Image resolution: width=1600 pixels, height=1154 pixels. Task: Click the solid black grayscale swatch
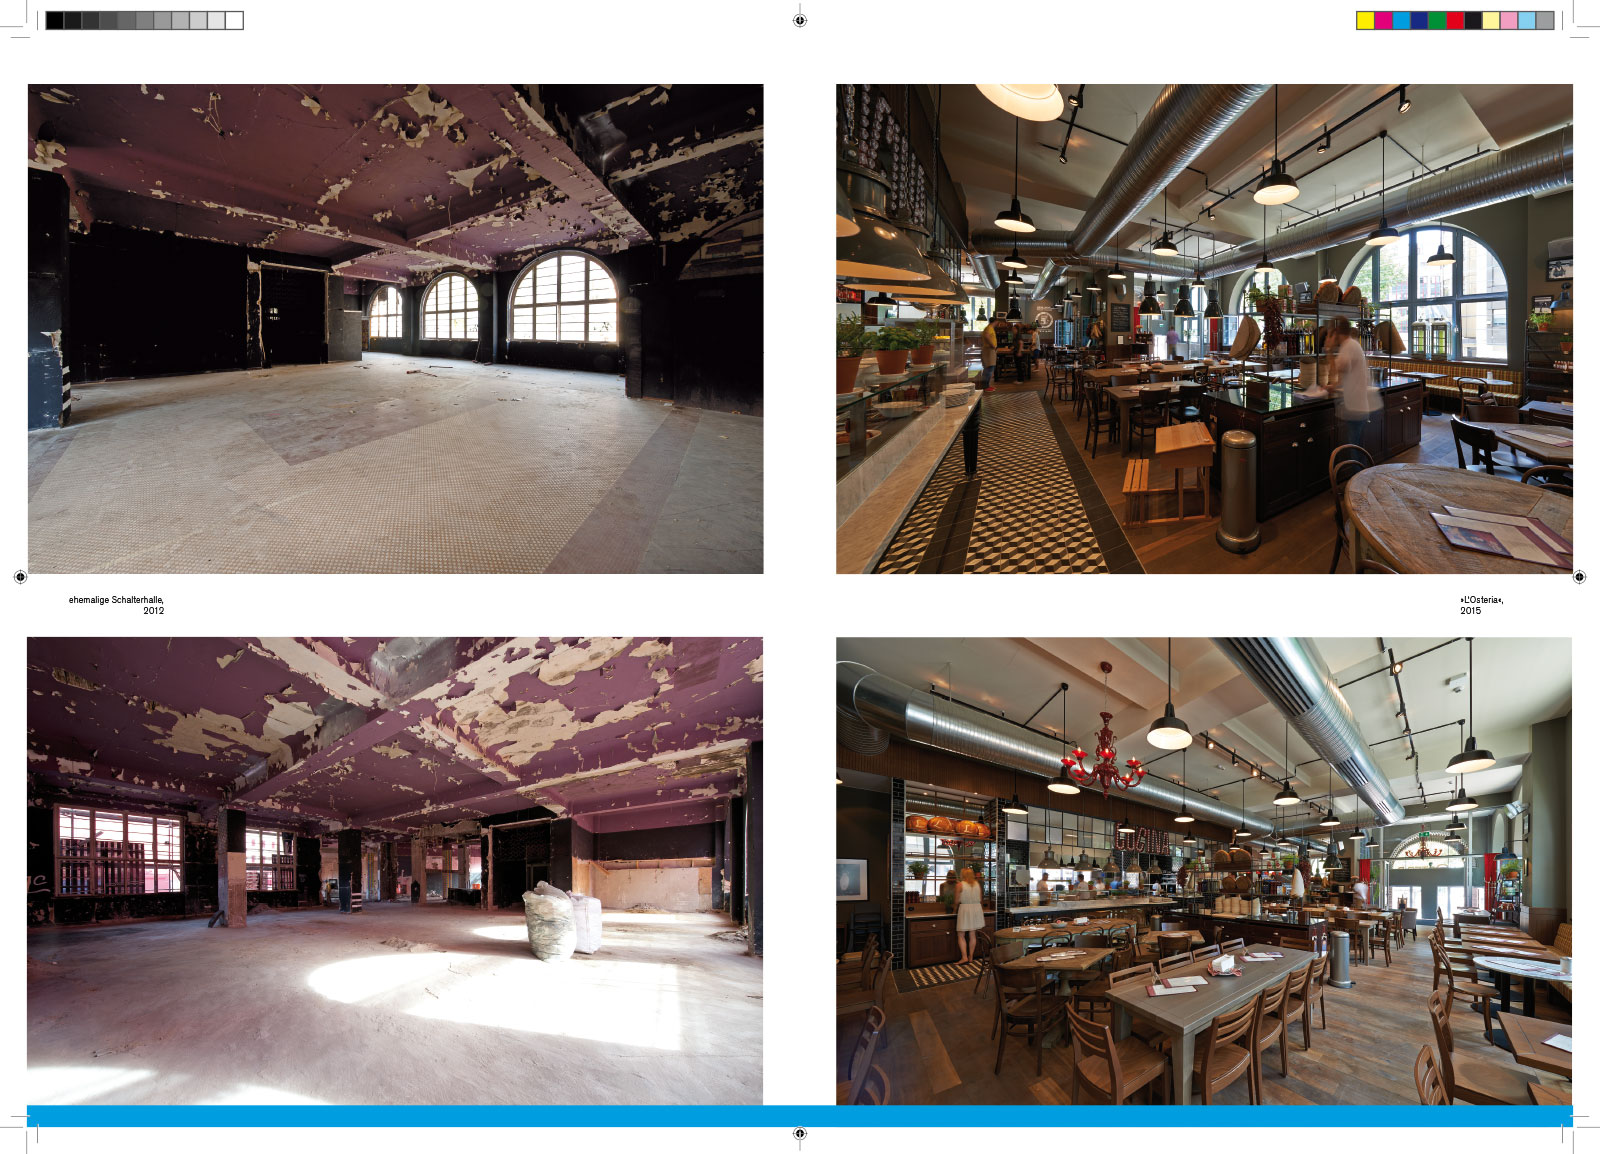[54, 20]
